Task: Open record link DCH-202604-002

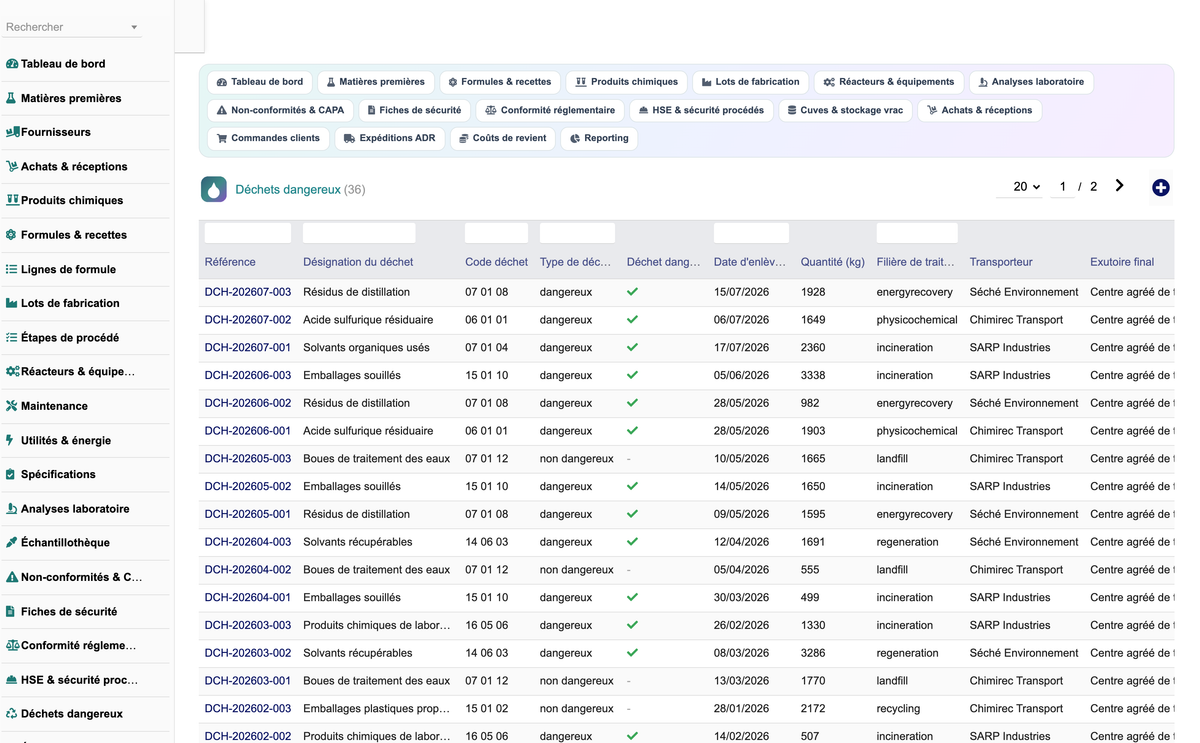Action: point(248,570)
